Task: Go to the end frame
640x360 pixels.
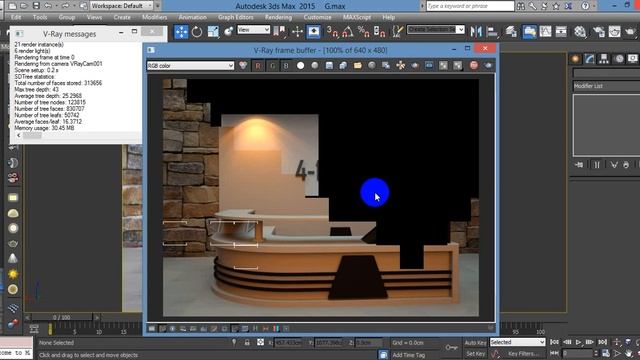Action: pyautogui.click(x=602, y=342)
